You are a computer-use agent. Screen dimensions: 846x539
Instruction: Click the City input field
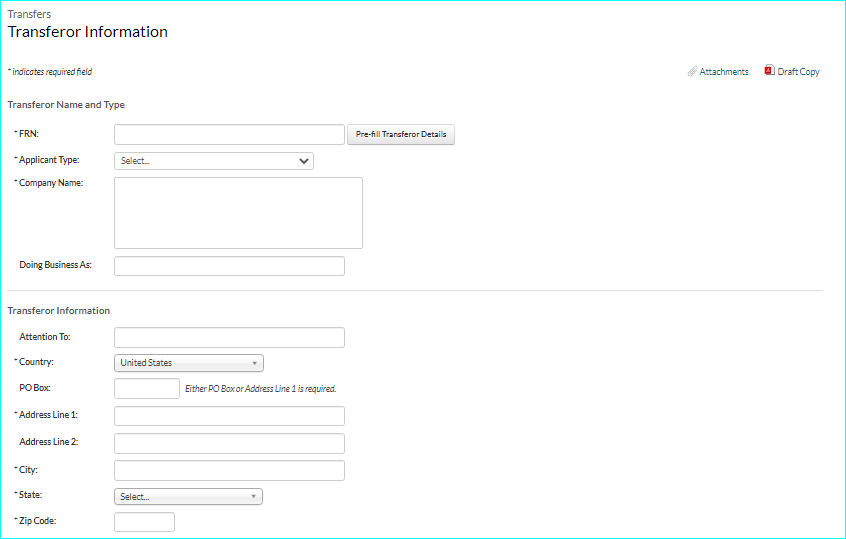point(229,470)
